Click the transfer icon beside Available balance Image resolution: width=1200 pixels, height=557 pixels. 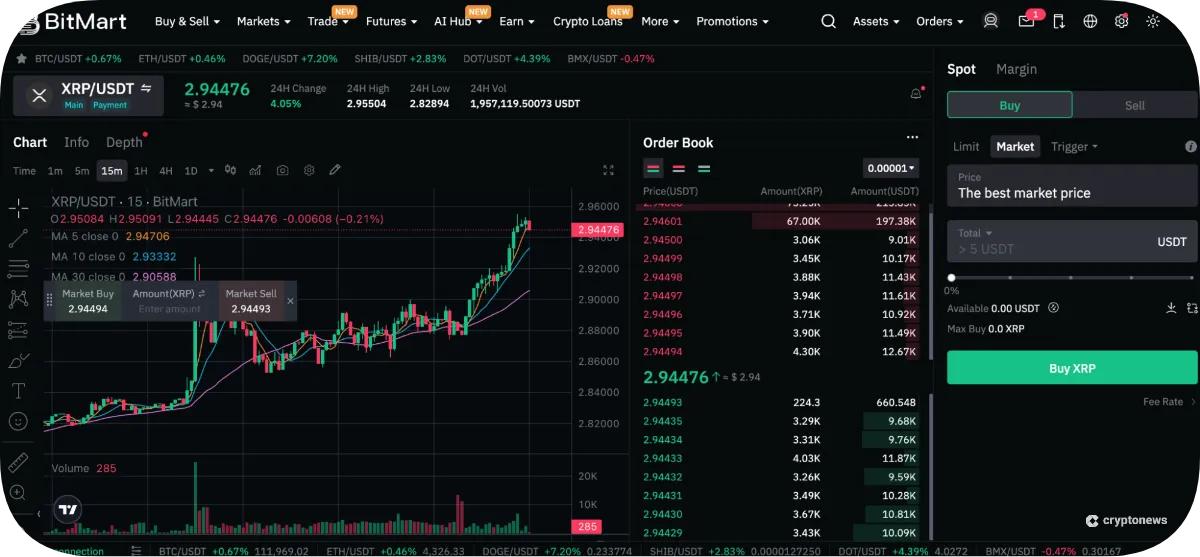tap(1192, 308)
